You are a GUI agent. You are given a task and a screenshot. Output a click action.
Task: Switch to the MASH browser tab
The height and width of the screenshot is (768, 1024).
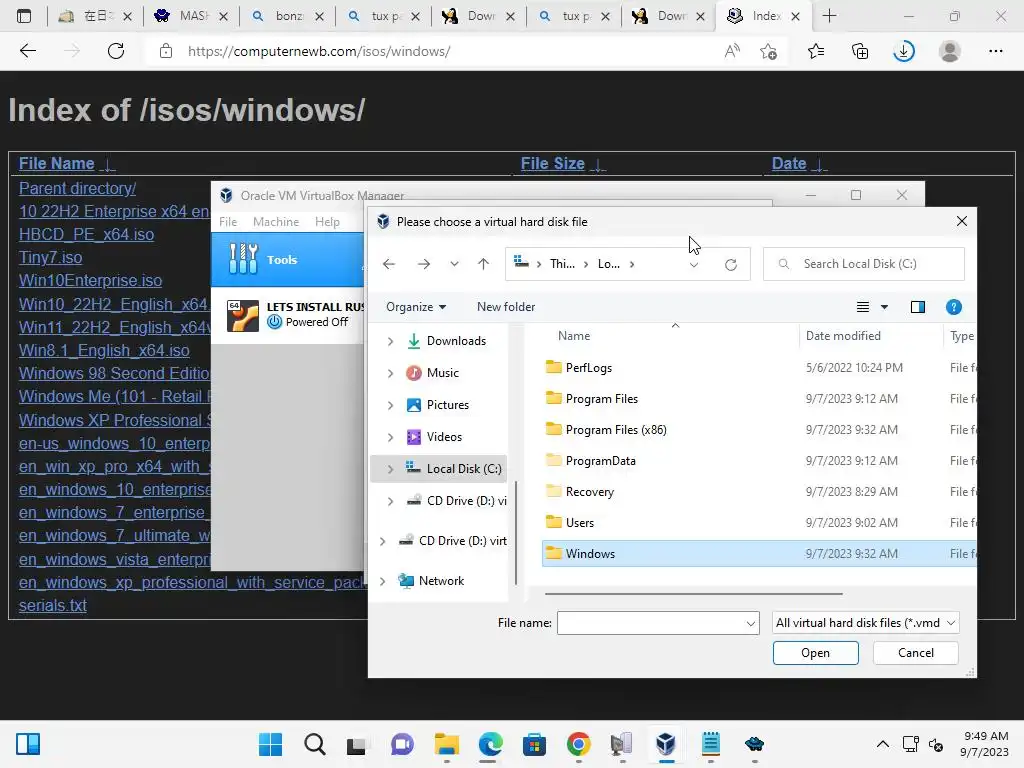tap(191, 16)
